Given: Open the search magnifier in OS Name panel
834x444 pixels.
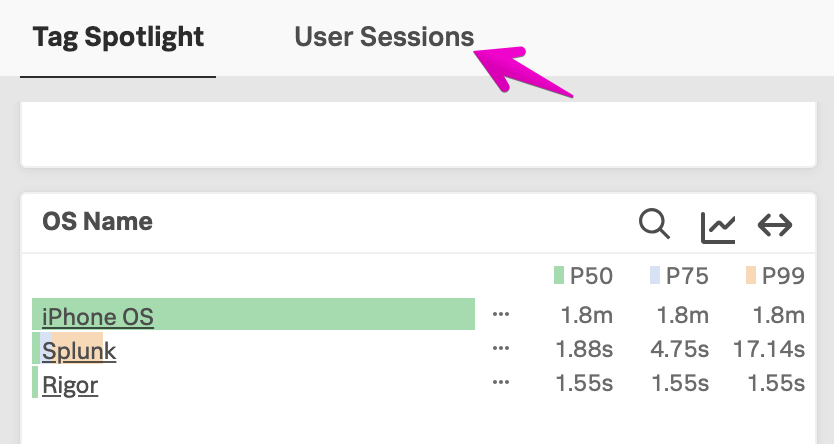Looking at the screenshot, I should coord(654,224).
